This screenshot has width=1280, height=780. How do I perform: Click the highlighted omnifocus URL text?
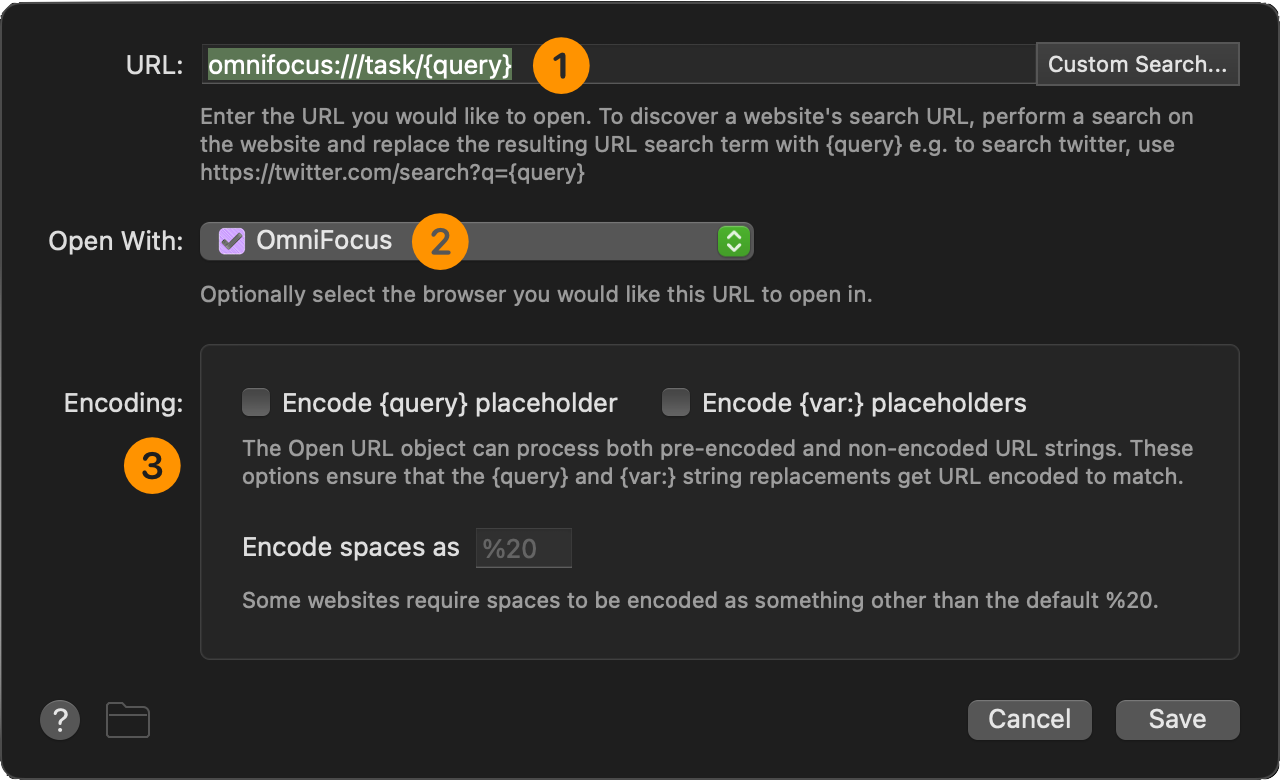tap(360, 65)
